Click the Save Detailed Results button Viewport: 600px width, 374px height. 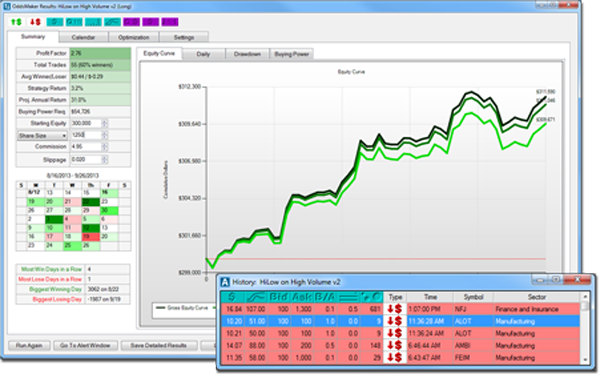tap(159, 345)
